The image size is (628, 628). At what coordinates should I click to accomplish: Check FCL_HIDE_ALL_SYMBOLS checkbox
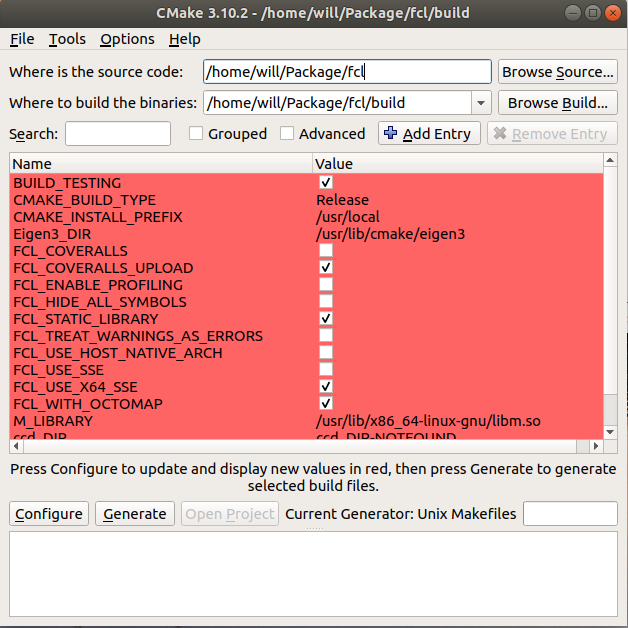[326, 301]
